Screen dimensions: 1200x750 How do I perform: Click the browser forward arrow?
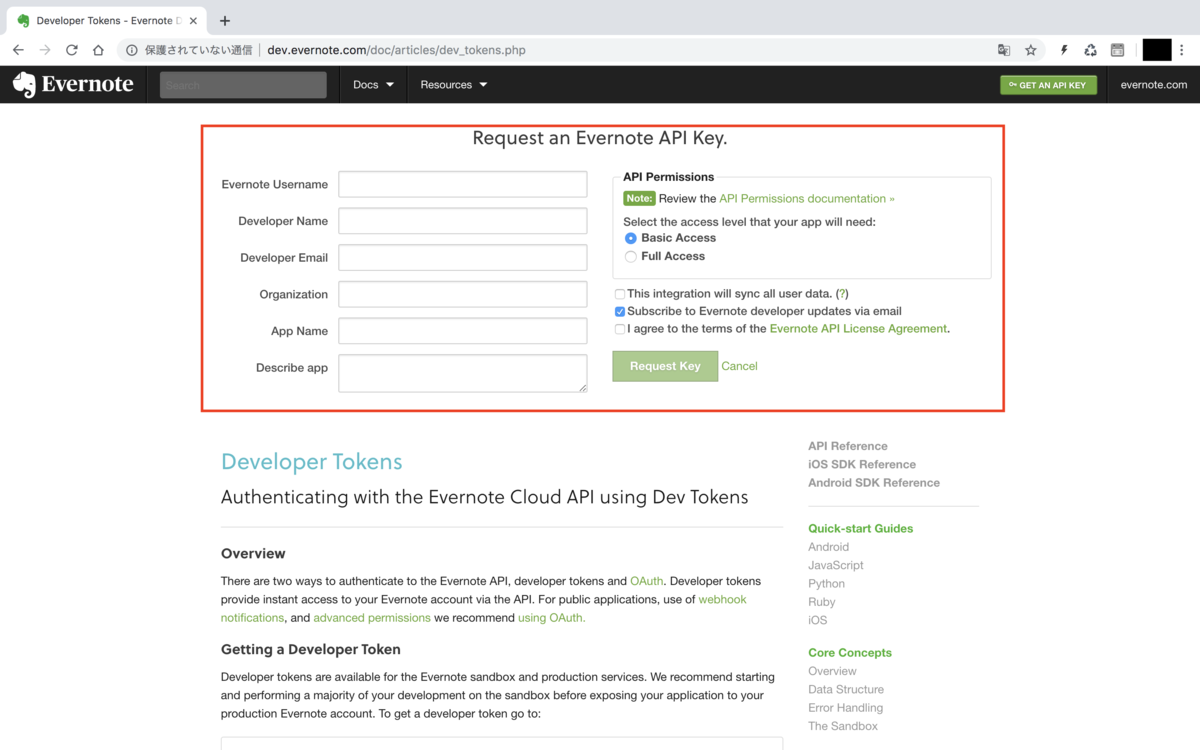(45, 50)
